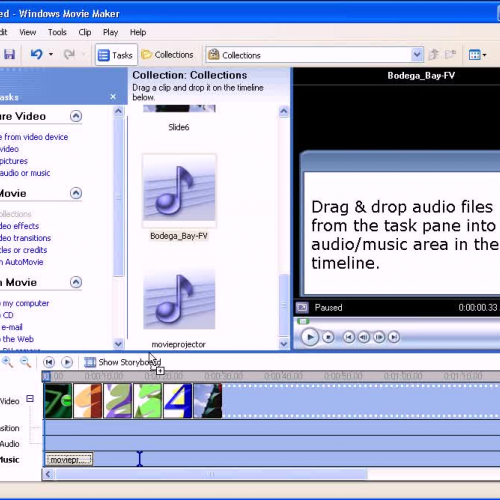Open the Clip menu
This screenshot has height=500, width=500.
[85, 32]
